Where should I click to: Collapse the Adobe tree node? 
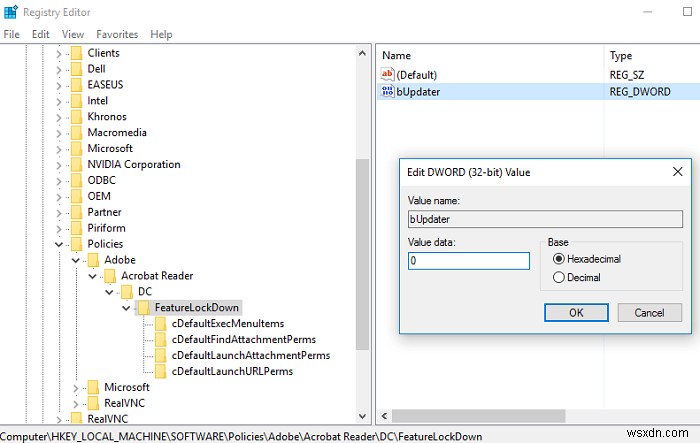click(x=75, y=260)
